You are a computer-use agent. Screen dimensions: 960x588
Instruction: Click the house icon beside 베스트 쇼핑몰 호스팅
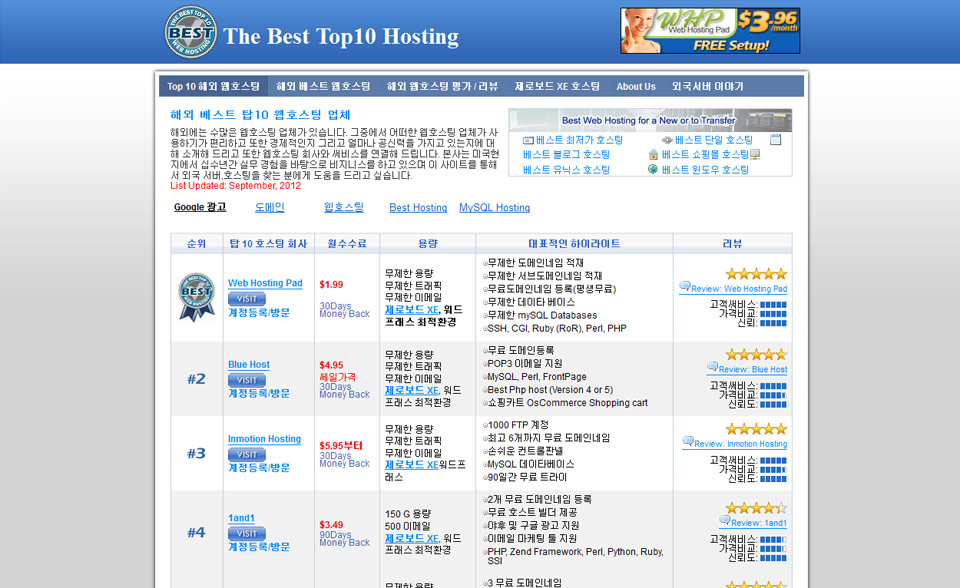(x=653, y=155)
